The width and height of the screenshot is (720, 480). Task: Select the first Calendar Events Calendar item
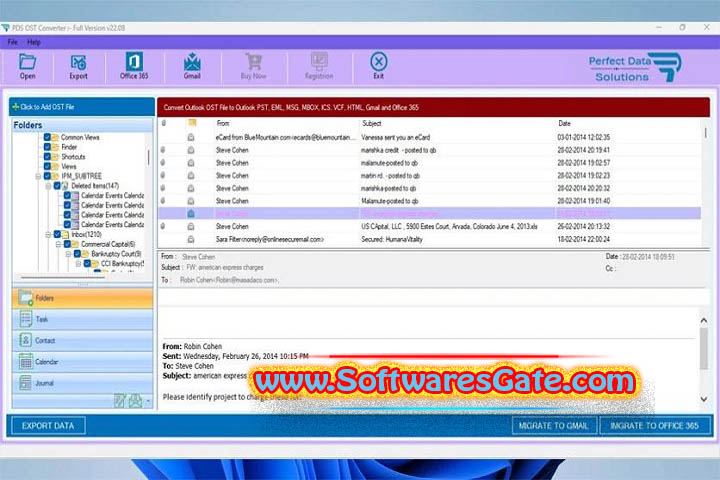point(112,196)
